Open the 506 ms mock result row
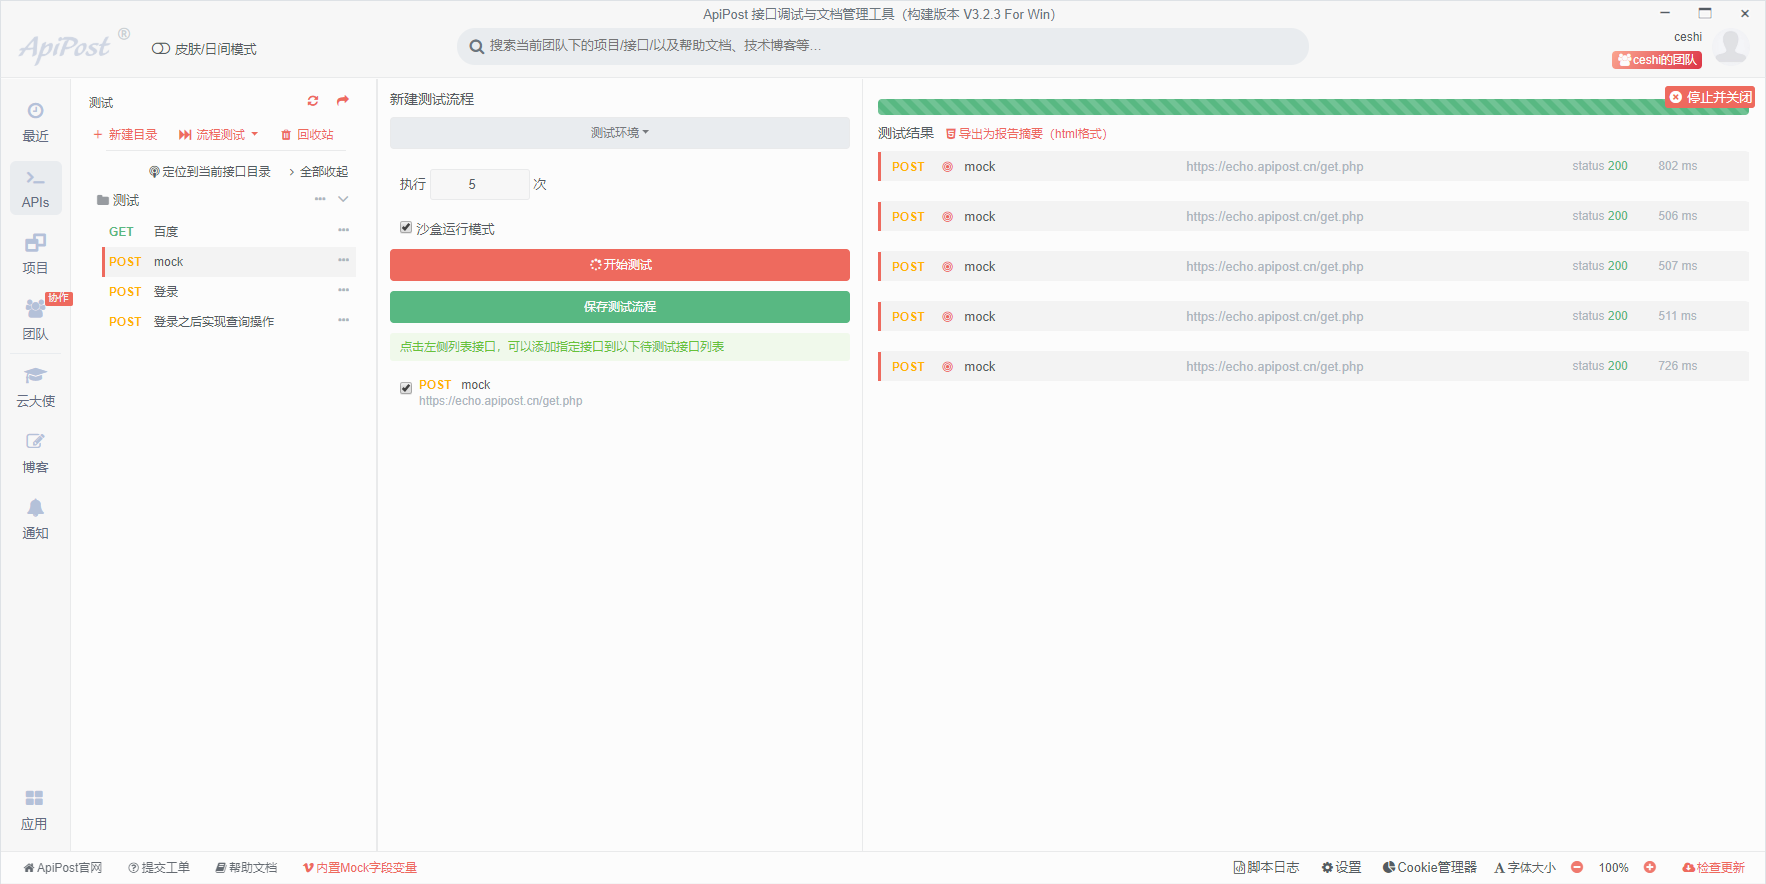Viewport: 1766px width, 884px height. coord(1313,216)
